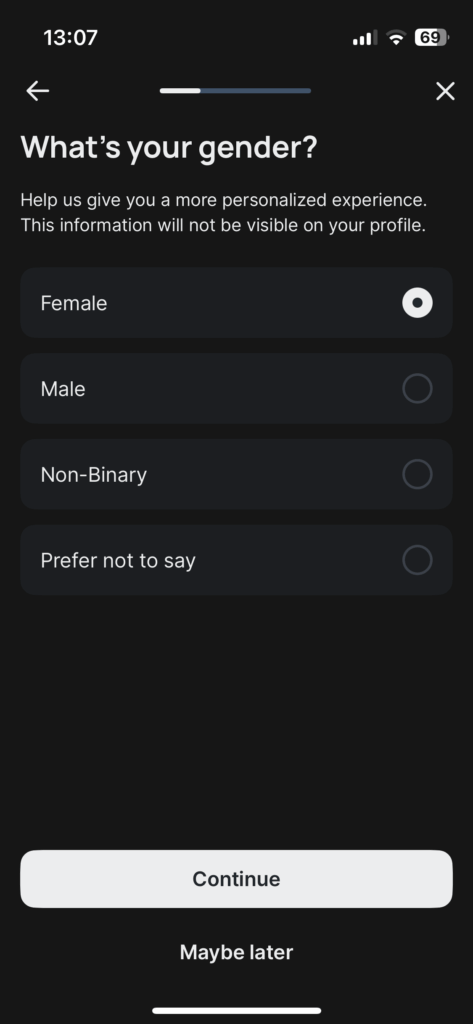Choose the Non-Binary option row label
Screen dimensions: 473x1024
tap(93, 475)
